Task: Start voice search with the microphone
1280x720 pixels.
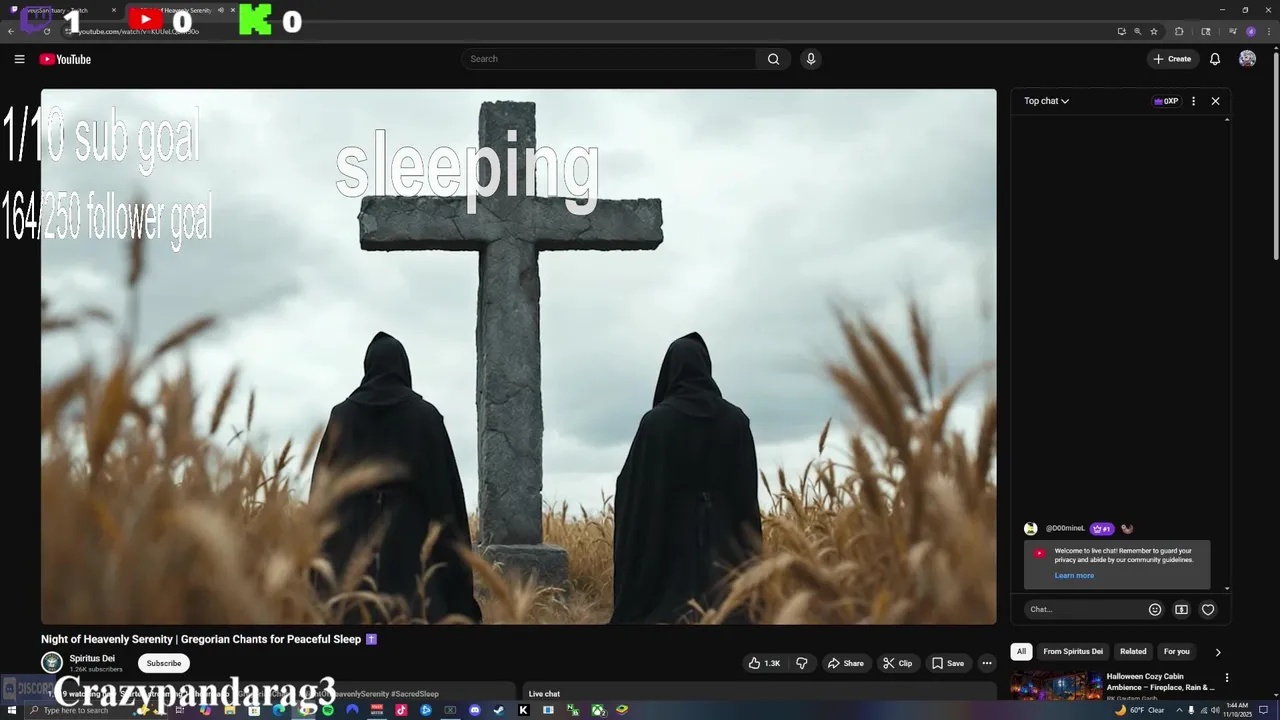Action: (x=811, y=59)
